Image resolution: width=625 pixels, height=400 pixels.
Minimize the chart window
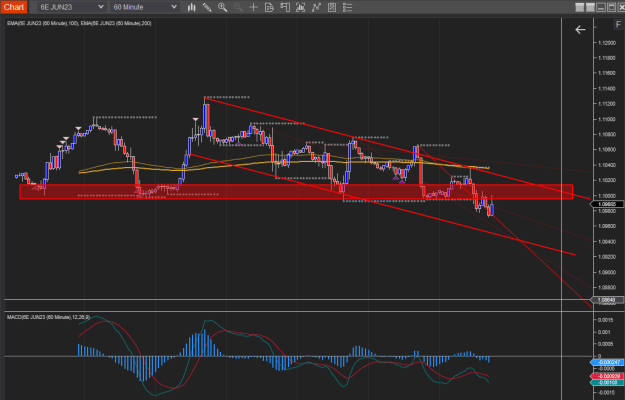601,7
